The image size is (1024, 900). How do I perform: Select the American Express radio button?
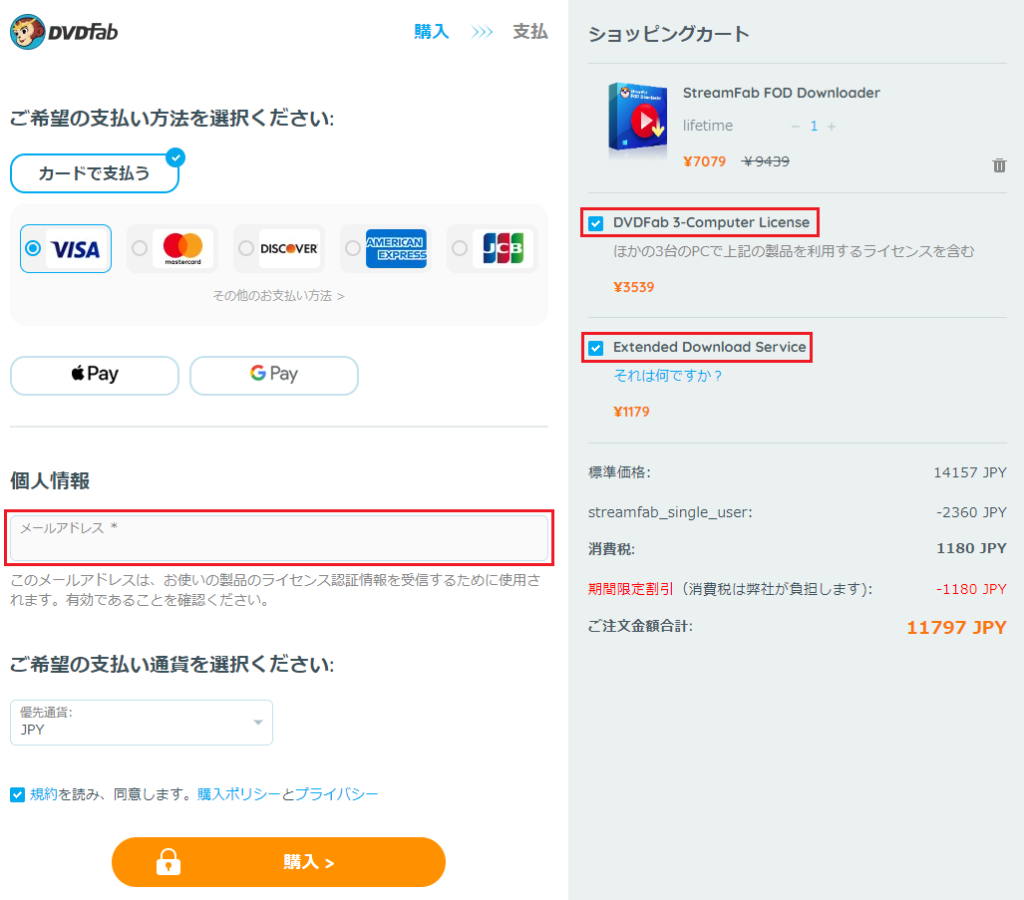coord(353,248)
